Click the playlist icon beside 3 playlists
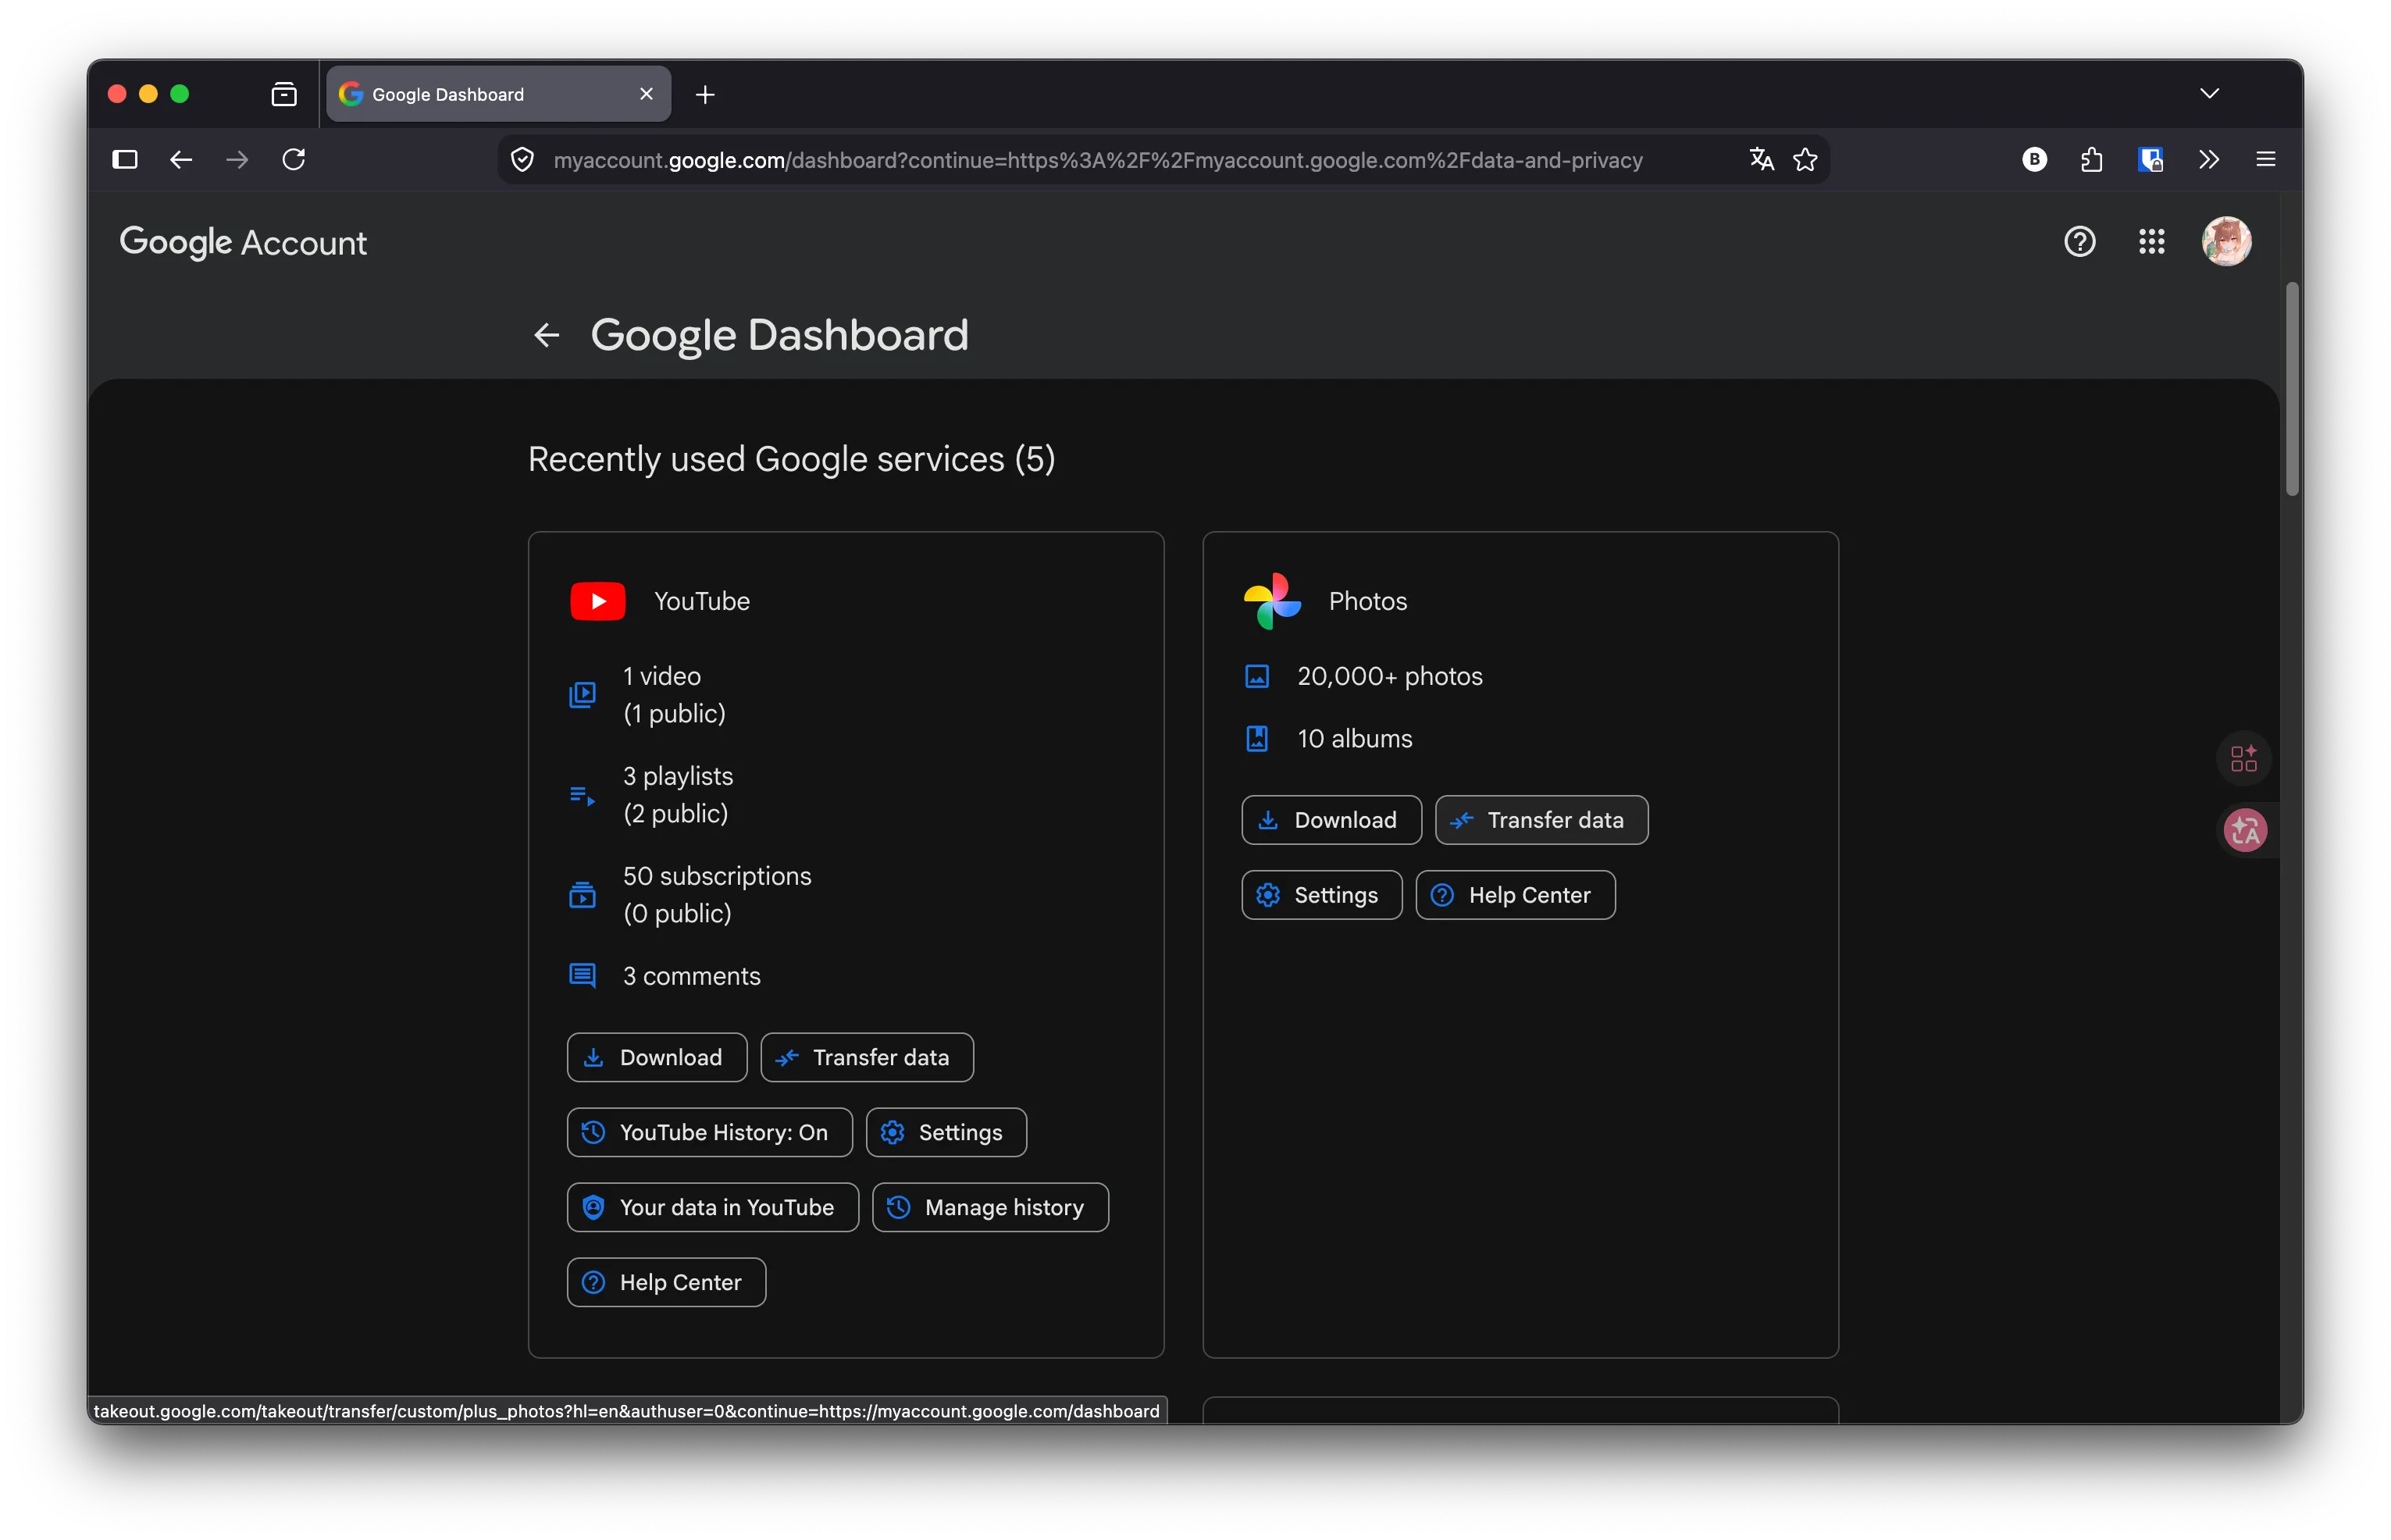 (x=582, y=796)
